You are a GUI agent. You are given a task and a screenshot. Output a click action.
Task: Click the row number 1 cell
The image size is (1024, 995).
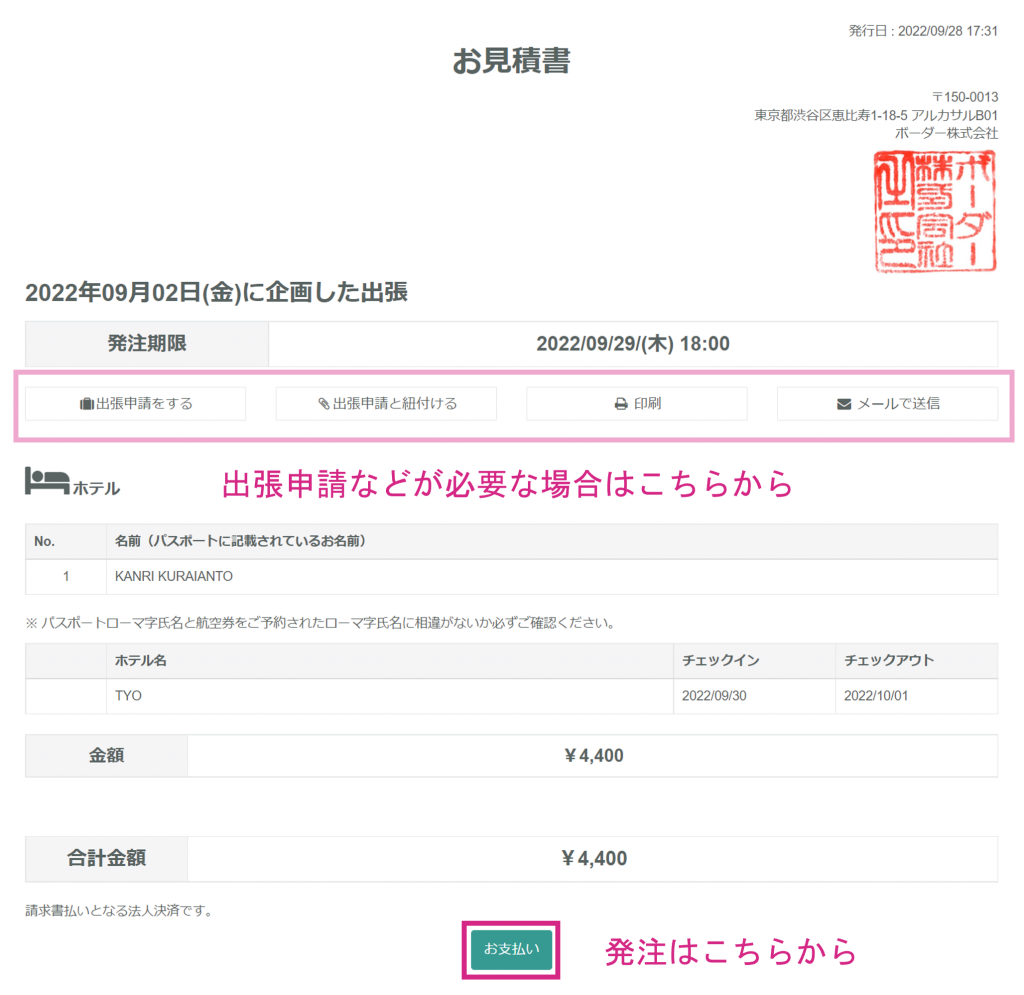point(66,576)
